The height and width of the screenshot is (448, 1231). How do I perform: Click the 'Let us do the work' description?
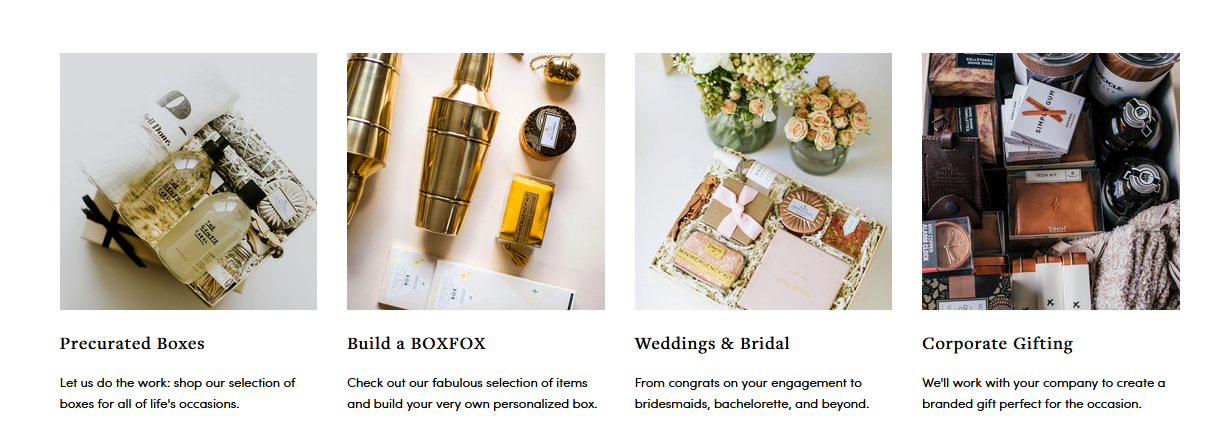tap(178, 394)
